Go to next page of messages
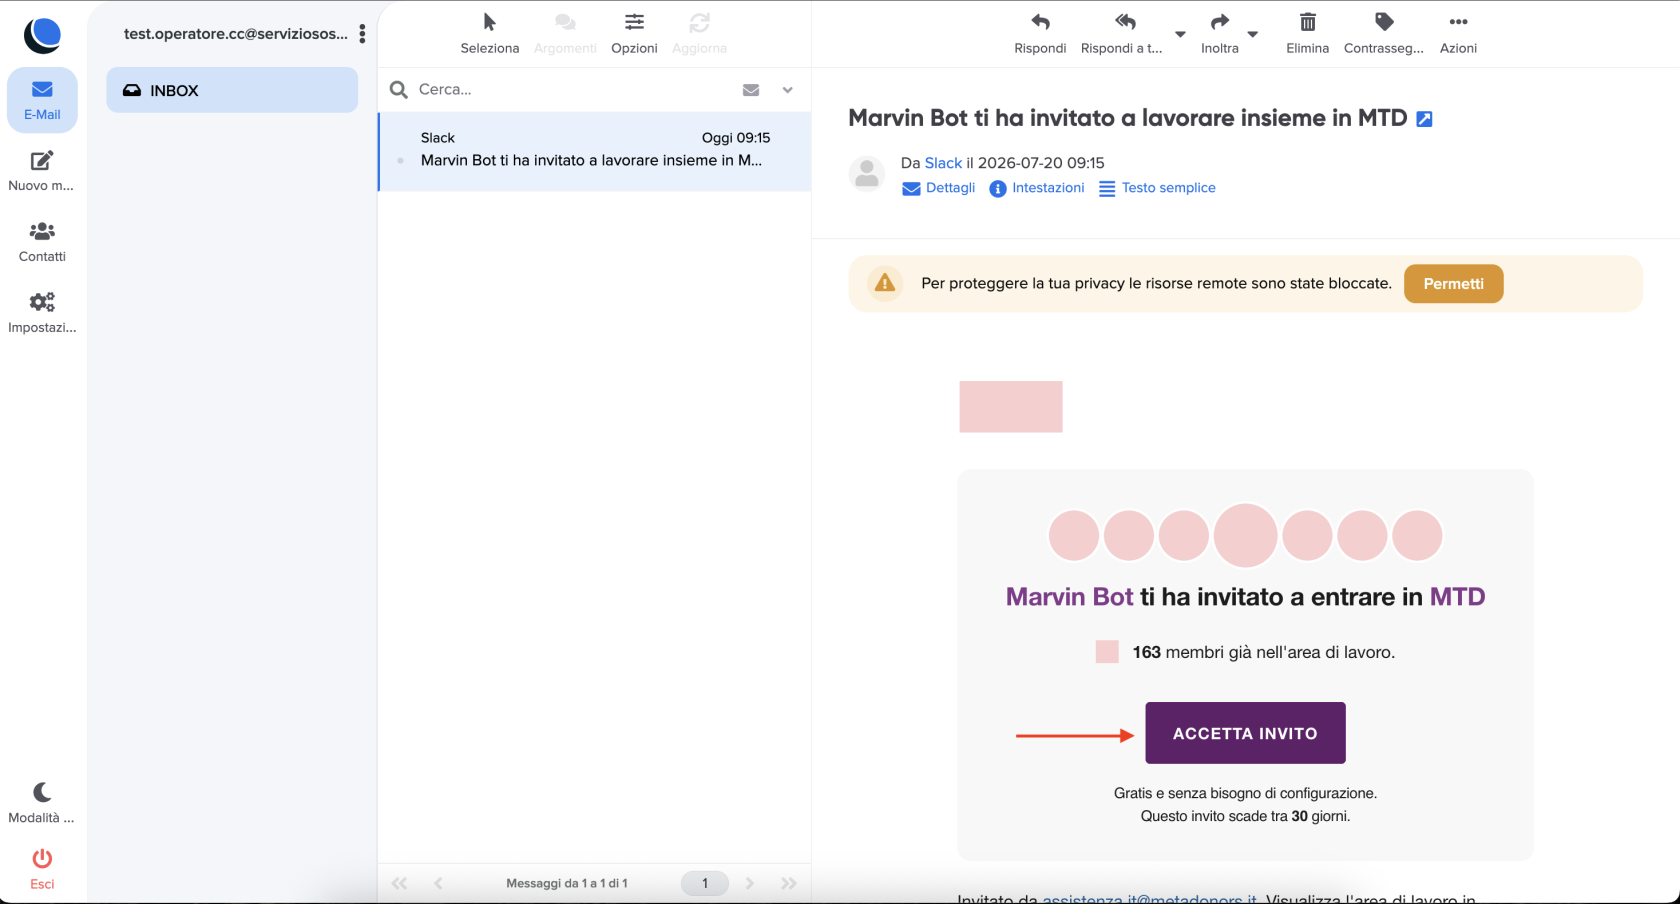 click(x=750, y=883)
